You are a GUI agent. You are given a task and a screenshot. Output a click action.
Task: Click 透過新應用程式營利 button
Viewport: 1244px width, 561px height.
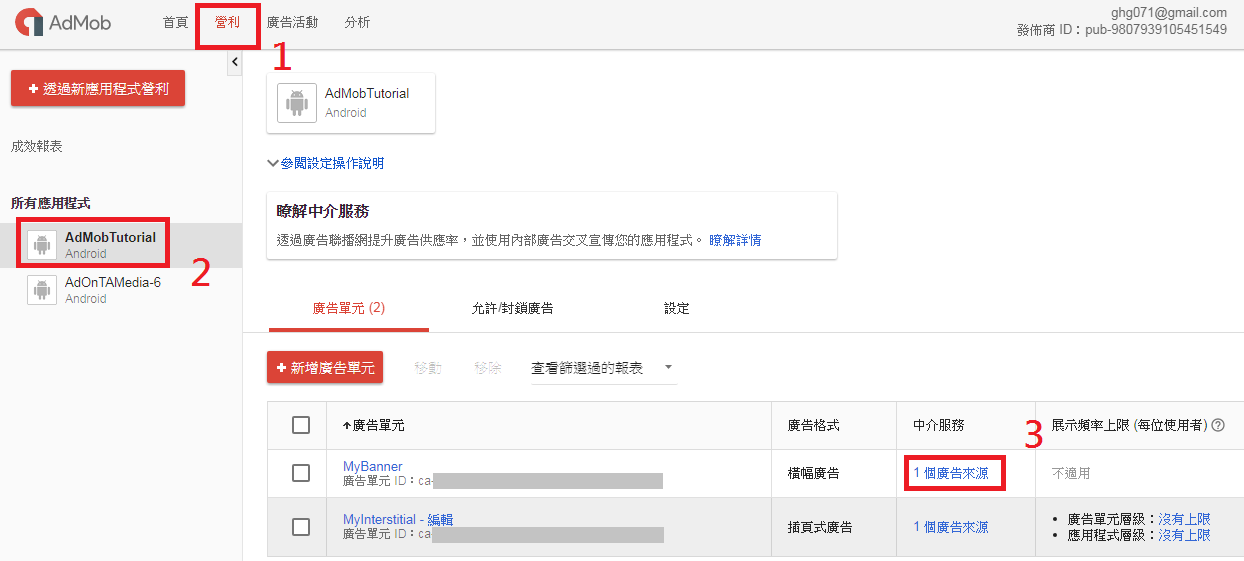tap(98, 88)
